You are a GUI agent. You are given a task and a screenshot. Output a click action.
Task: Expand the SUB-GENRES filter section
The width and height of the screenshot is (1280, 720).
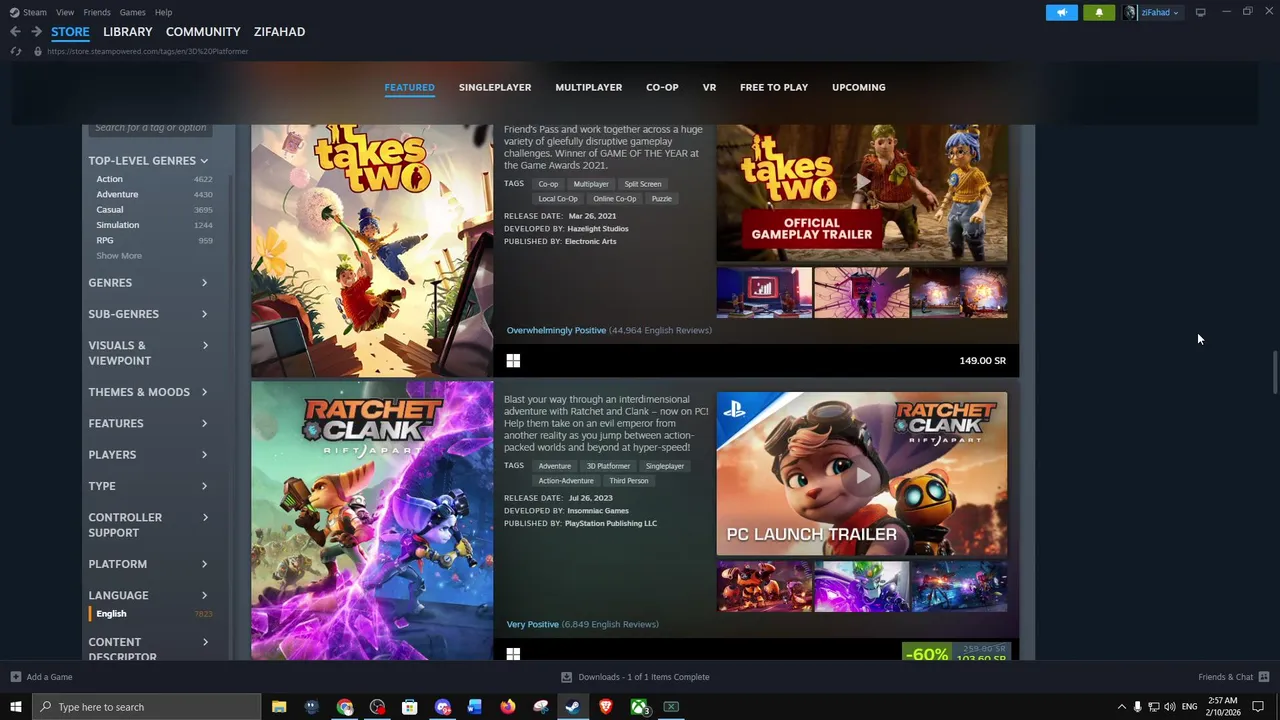(148, 314)
